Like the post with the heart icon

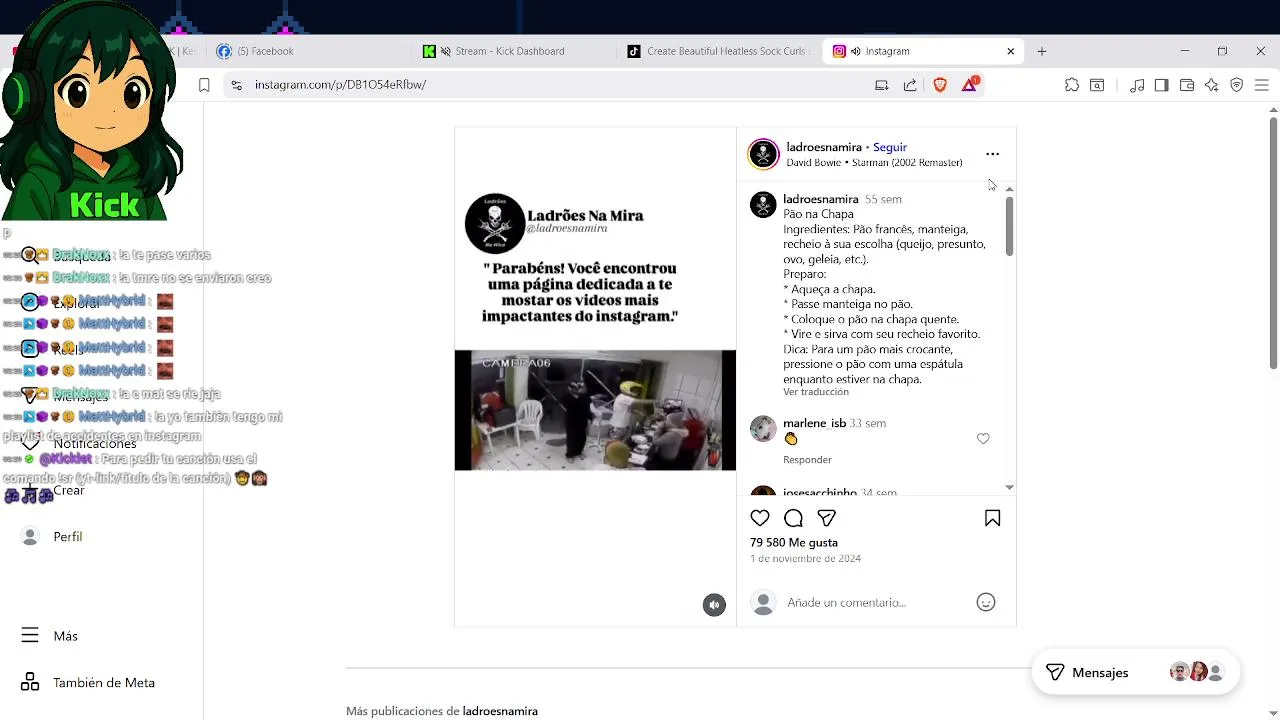[760, 518]
